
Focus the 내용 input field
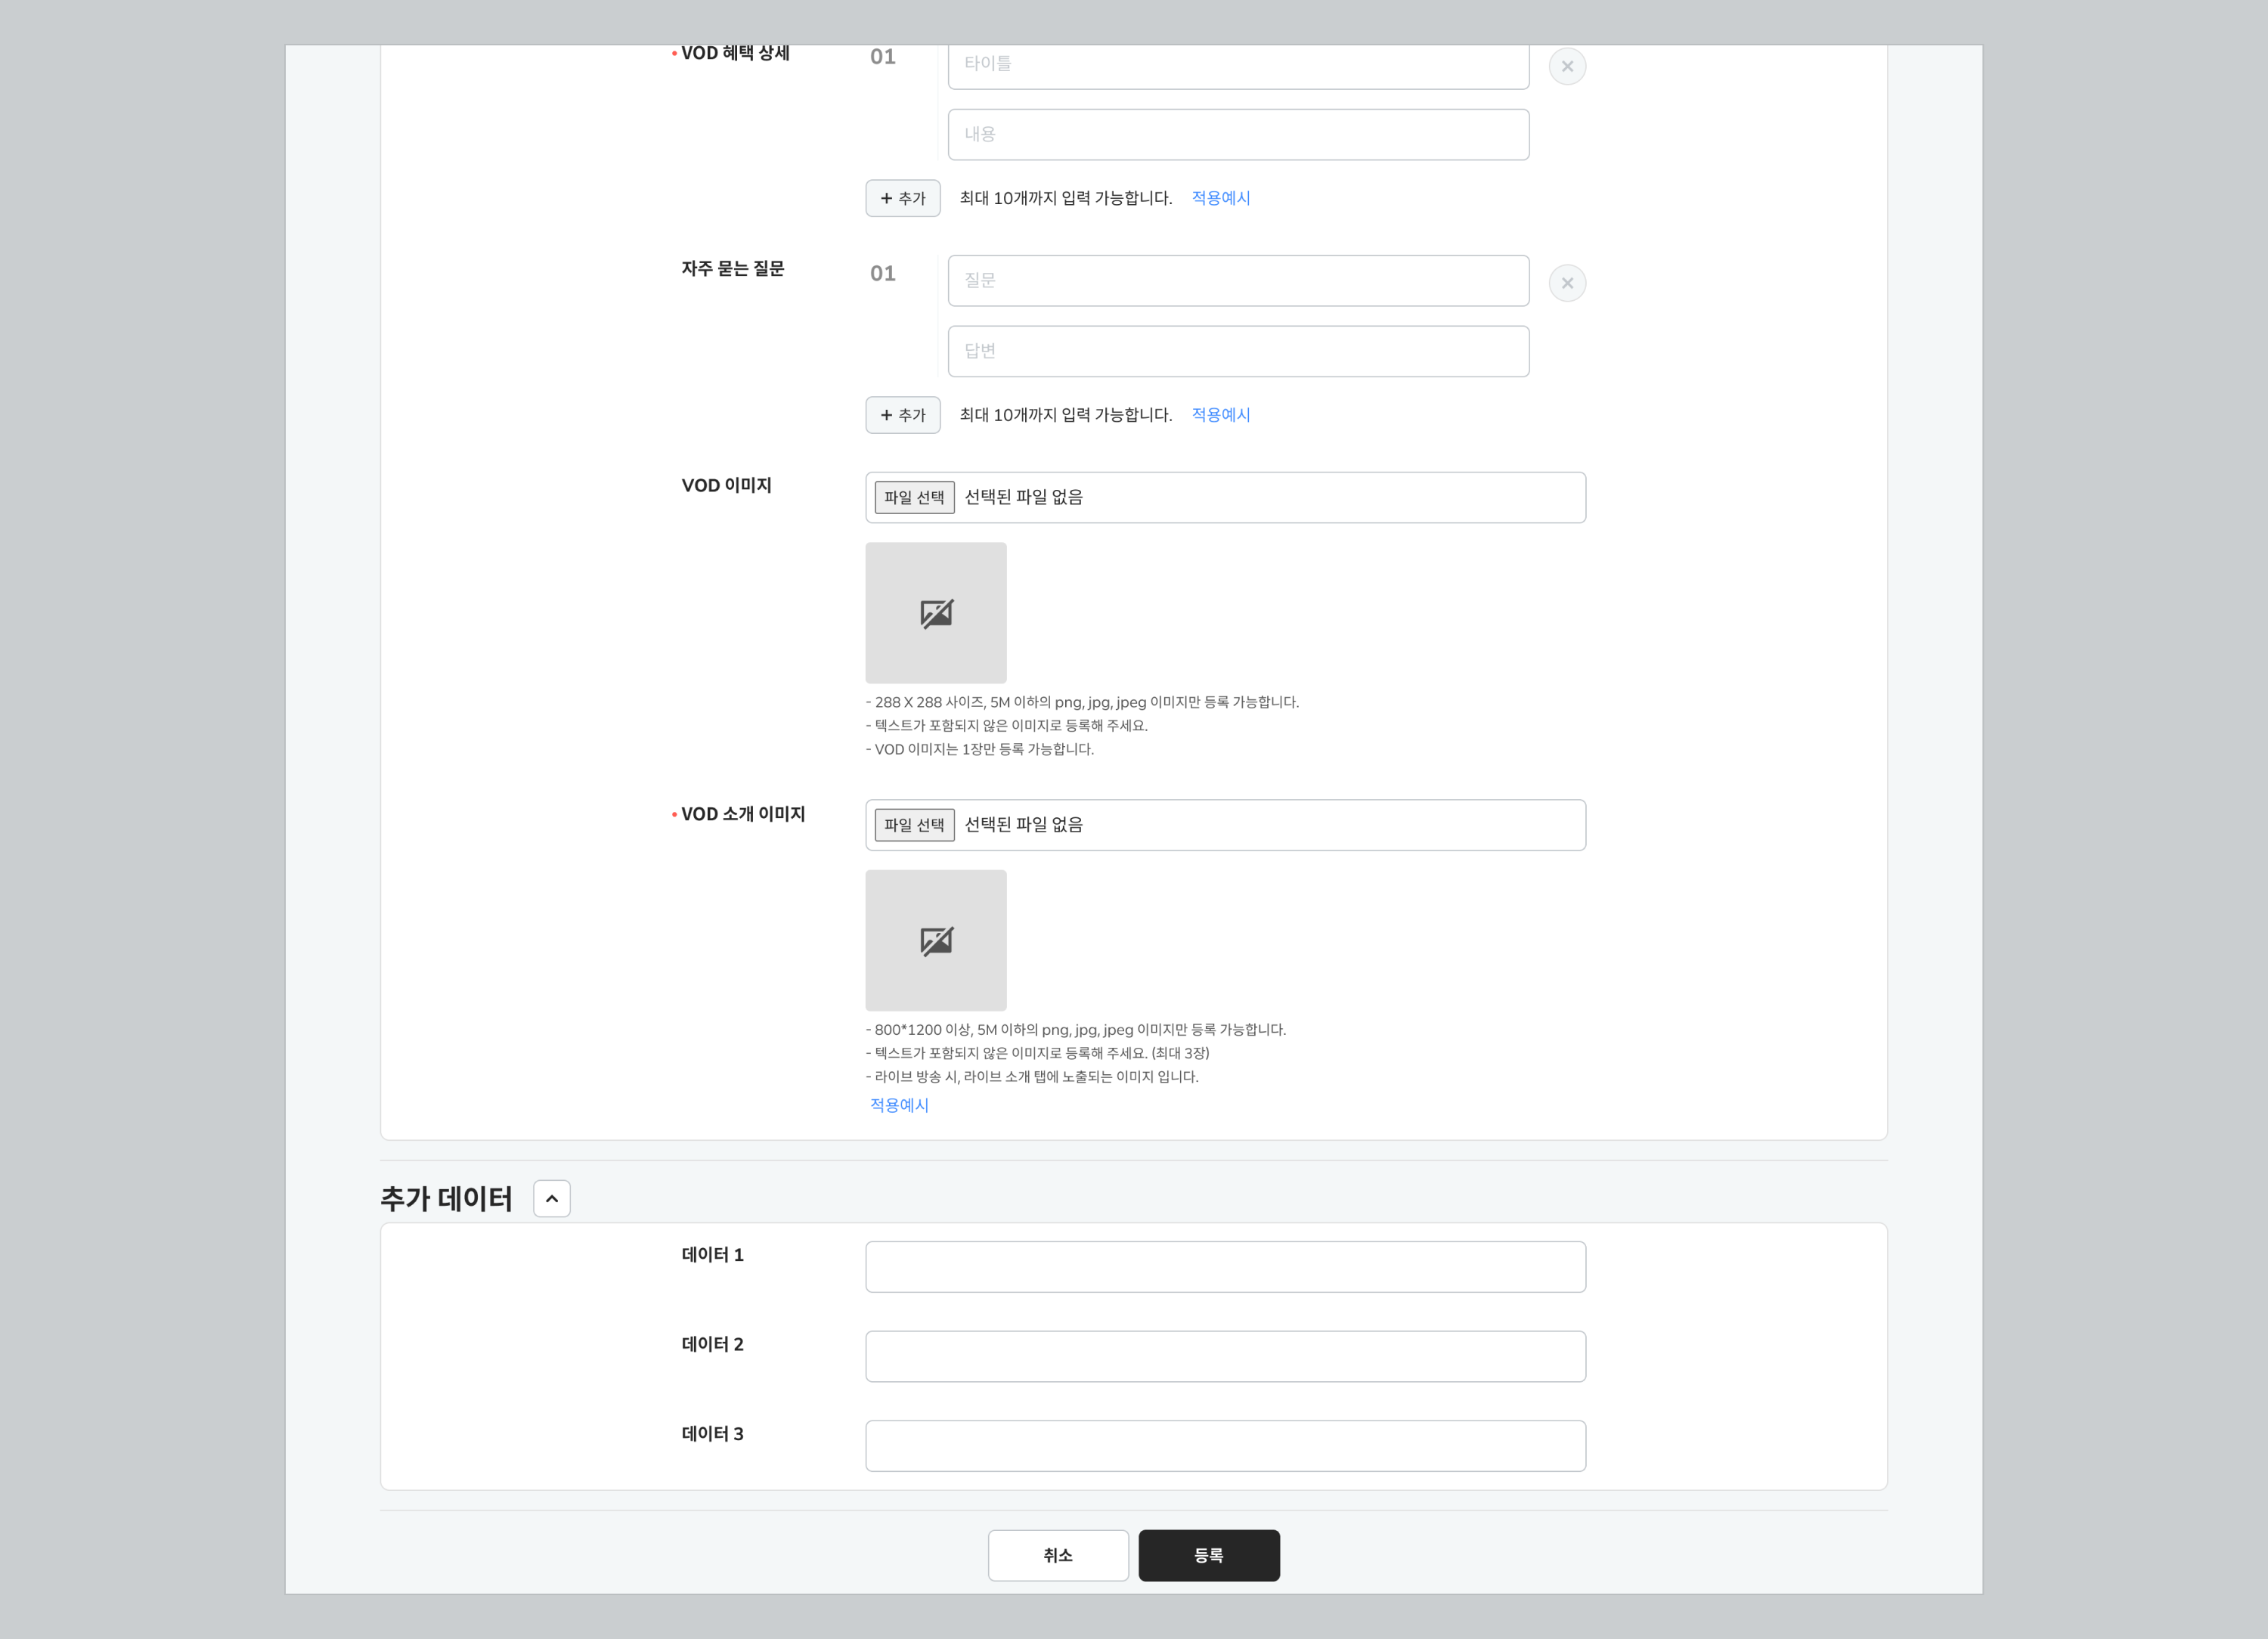pyautogui.click(x=1237, y=134)
